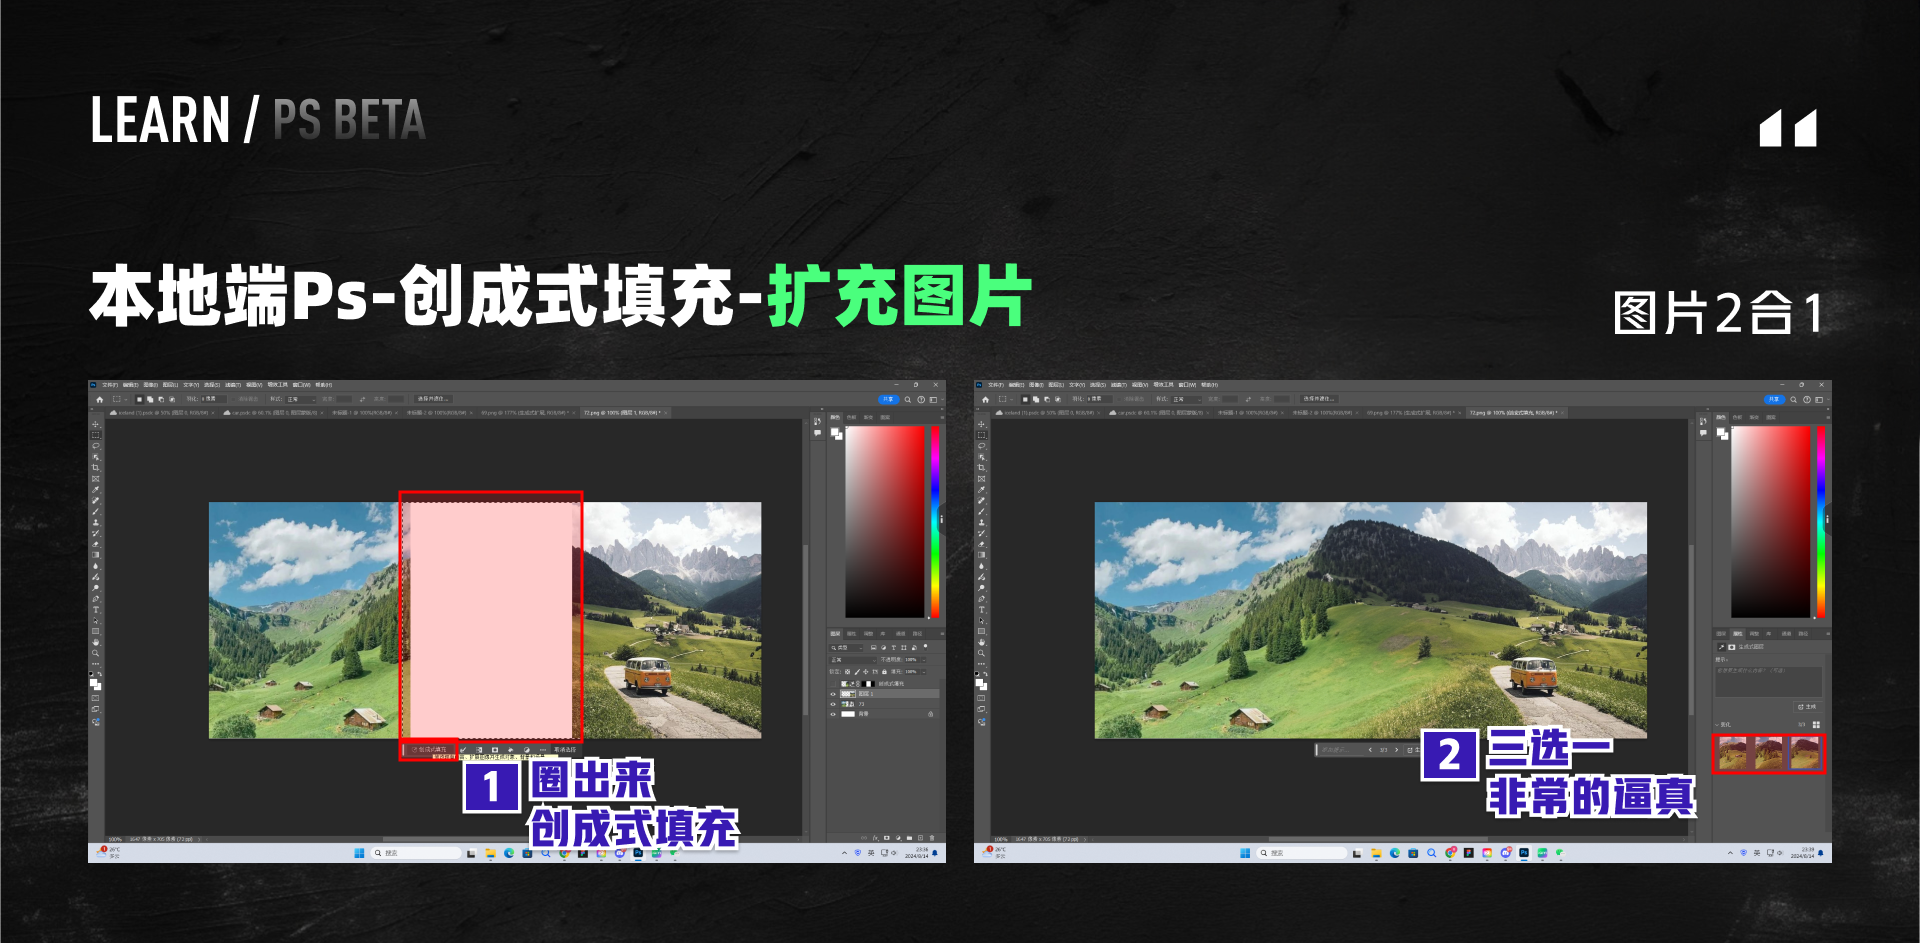The image size is (1920, 943).
Task: Toggle the 图层 1 layer eye icon
Action: point(833,694)
